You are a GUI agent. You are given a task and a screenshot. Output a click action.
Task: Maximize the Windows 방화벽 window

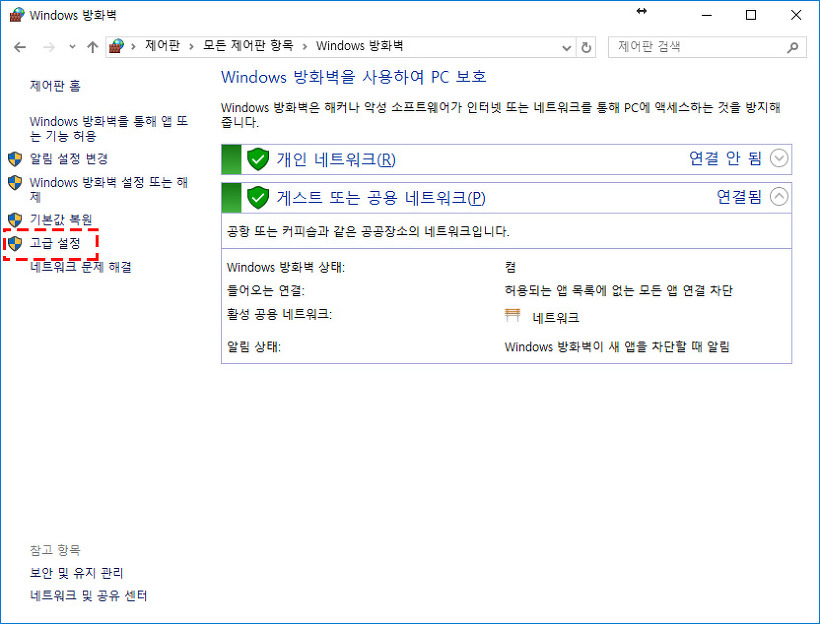click(x=750, y=15)
